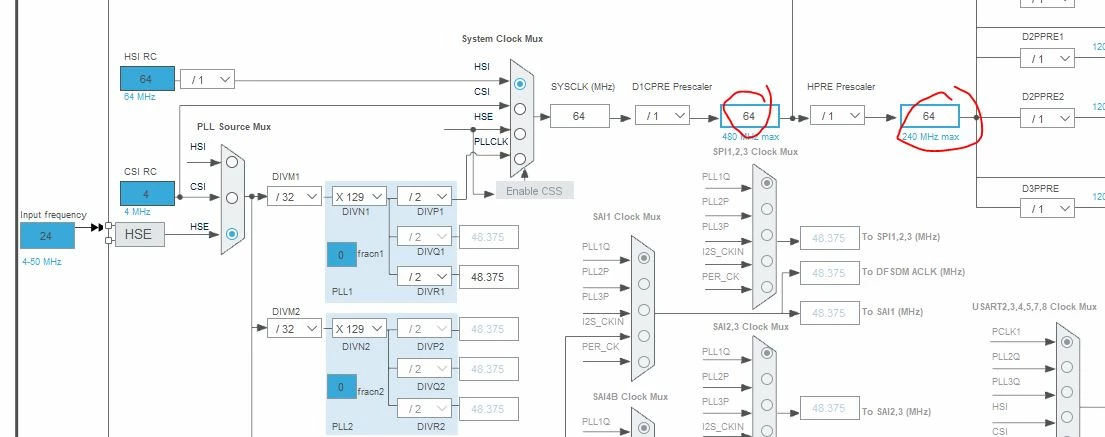Open the HSI RC /1 divider dropdown
This screenshot has height=437, width=1105.
coord(207,79)
